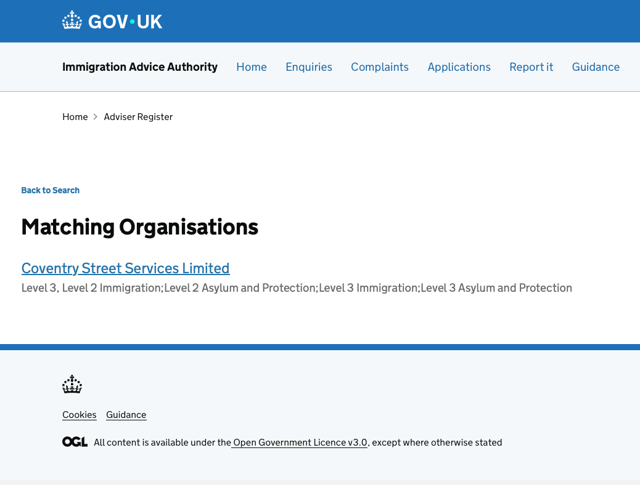Open the Immigration Advice Authority title link
Screen dimensions: 640x485
(x=140, y=67)
